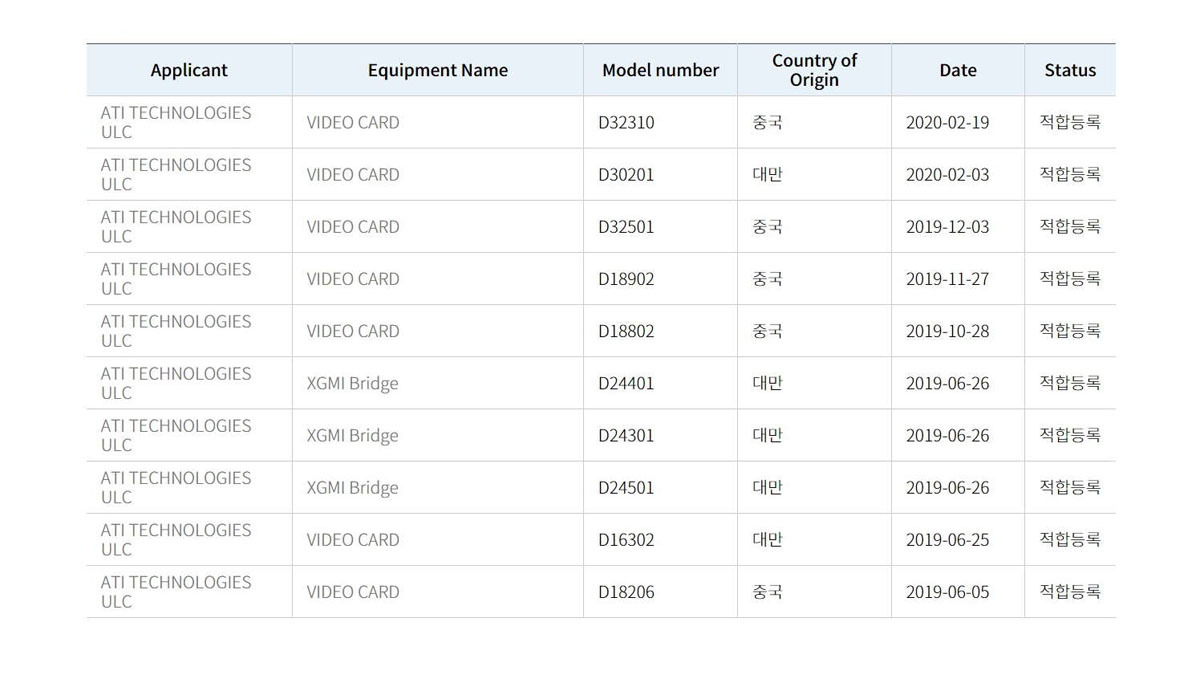Select model D18206 in last row
The width and height of the screenshot is (1200, 675).
point(626,592)
